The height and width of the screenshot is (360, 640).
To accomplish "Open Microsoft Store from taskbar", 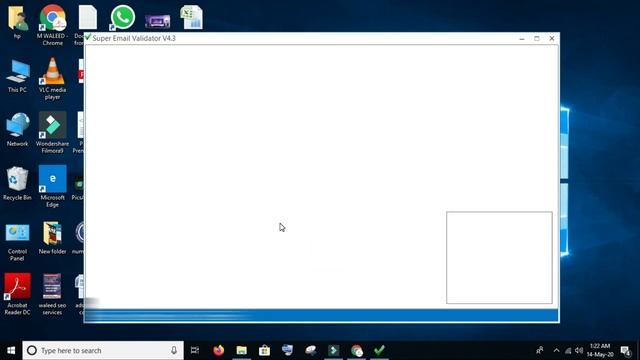I will [x=264, y=350].
